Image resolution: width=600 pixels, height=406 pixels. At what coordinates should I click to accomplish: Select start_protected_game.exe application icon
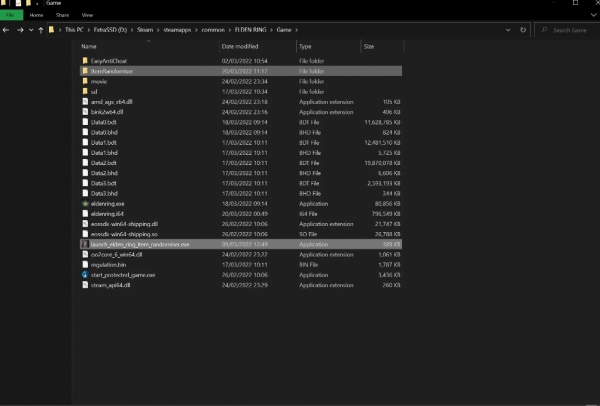click(x=85, y=274)
